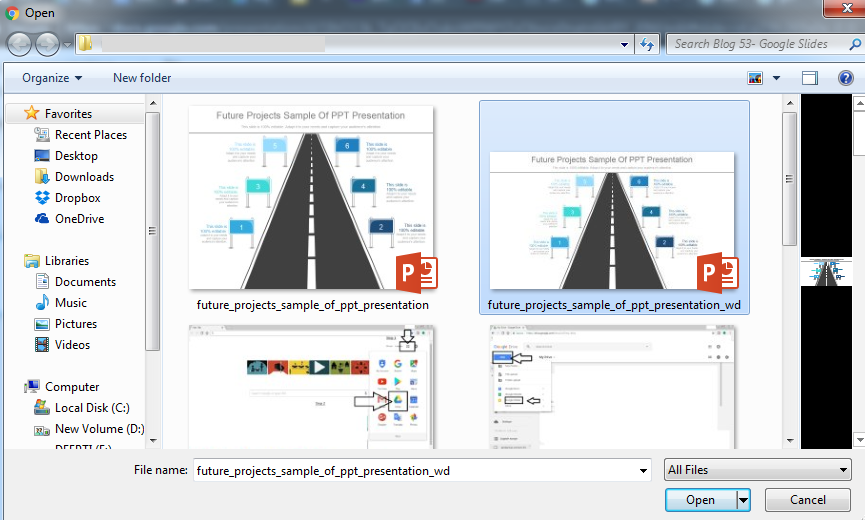Expand the File name dropdown arrow
Image resolution: width=865 pixels, height=520 pixels.
coord(643,470)
